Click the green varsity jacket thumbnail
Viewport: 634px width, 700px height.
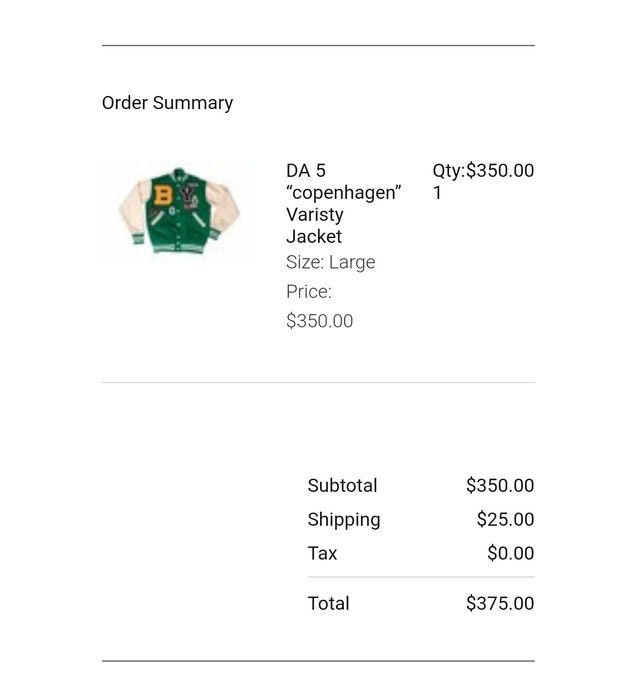tap(179, 211)
